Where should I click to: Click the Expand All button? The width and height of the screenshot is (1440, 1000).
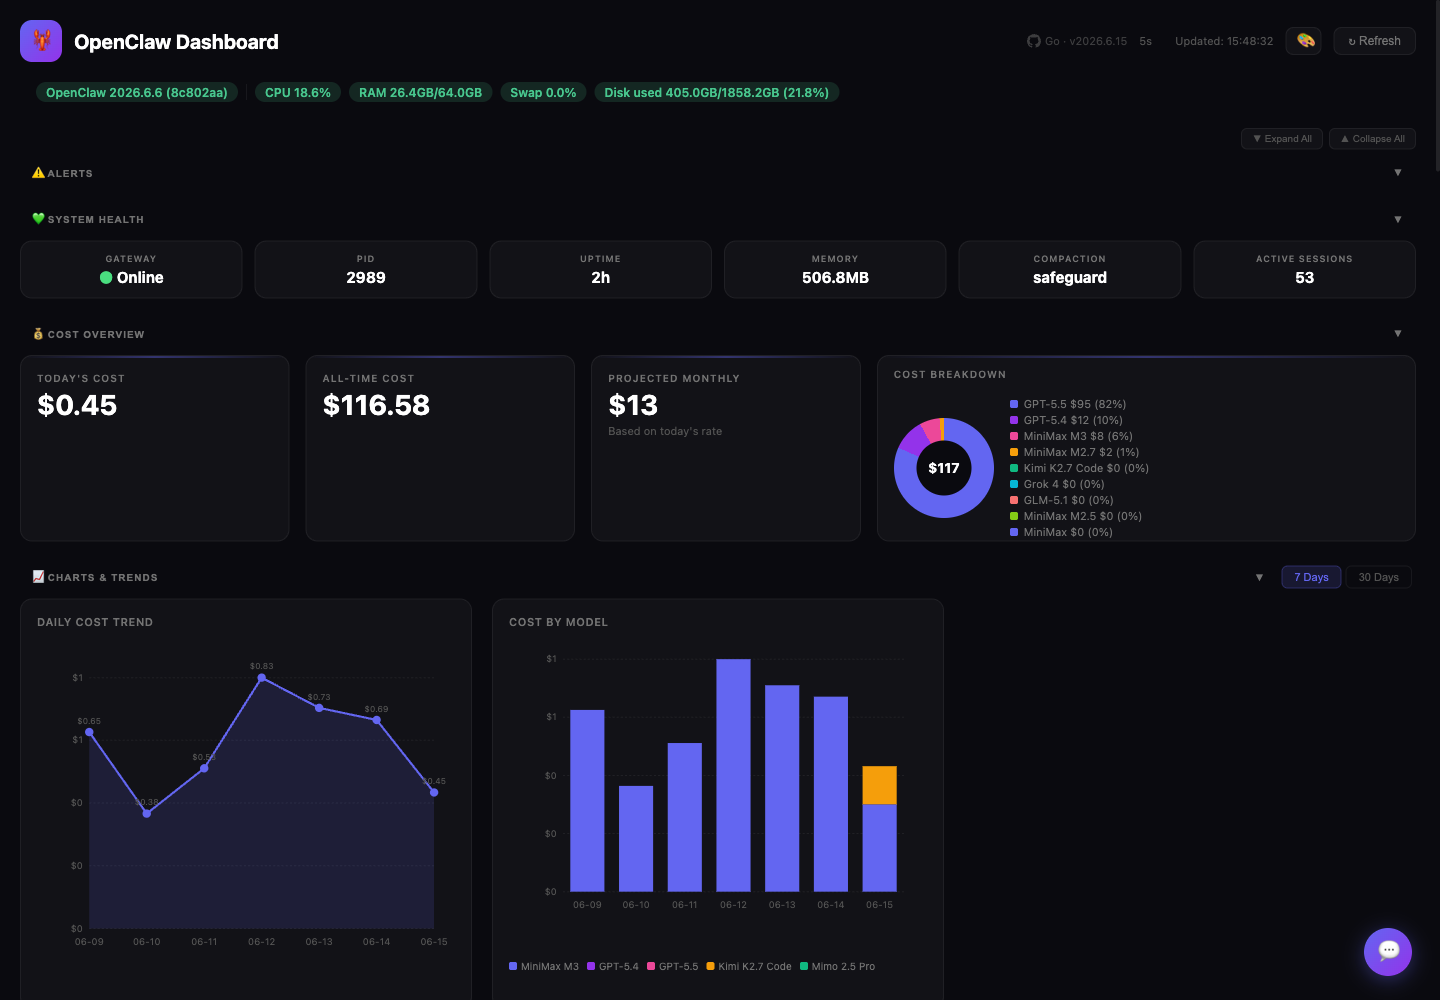pyautogui.click(x=1282, y=139)
